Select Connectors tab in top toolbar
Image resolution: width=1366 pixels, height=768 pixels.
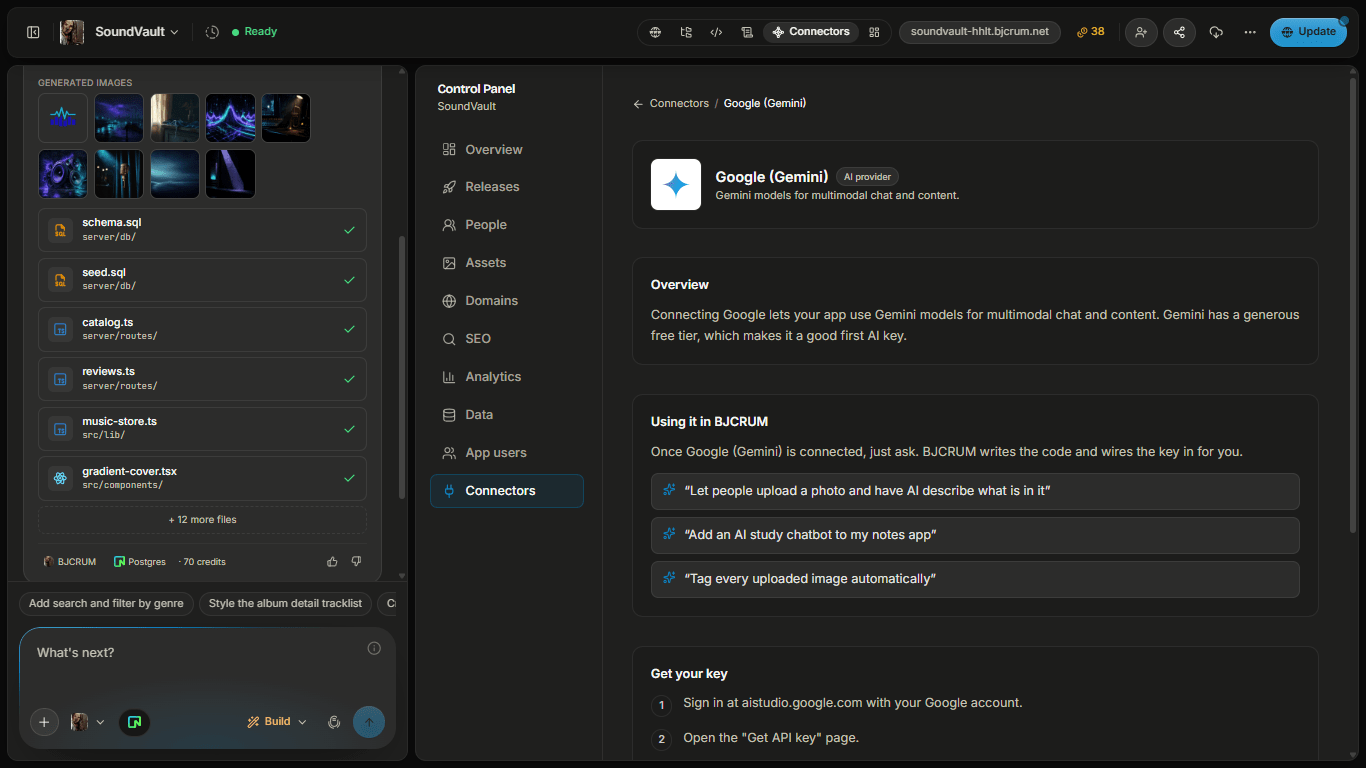811,32
